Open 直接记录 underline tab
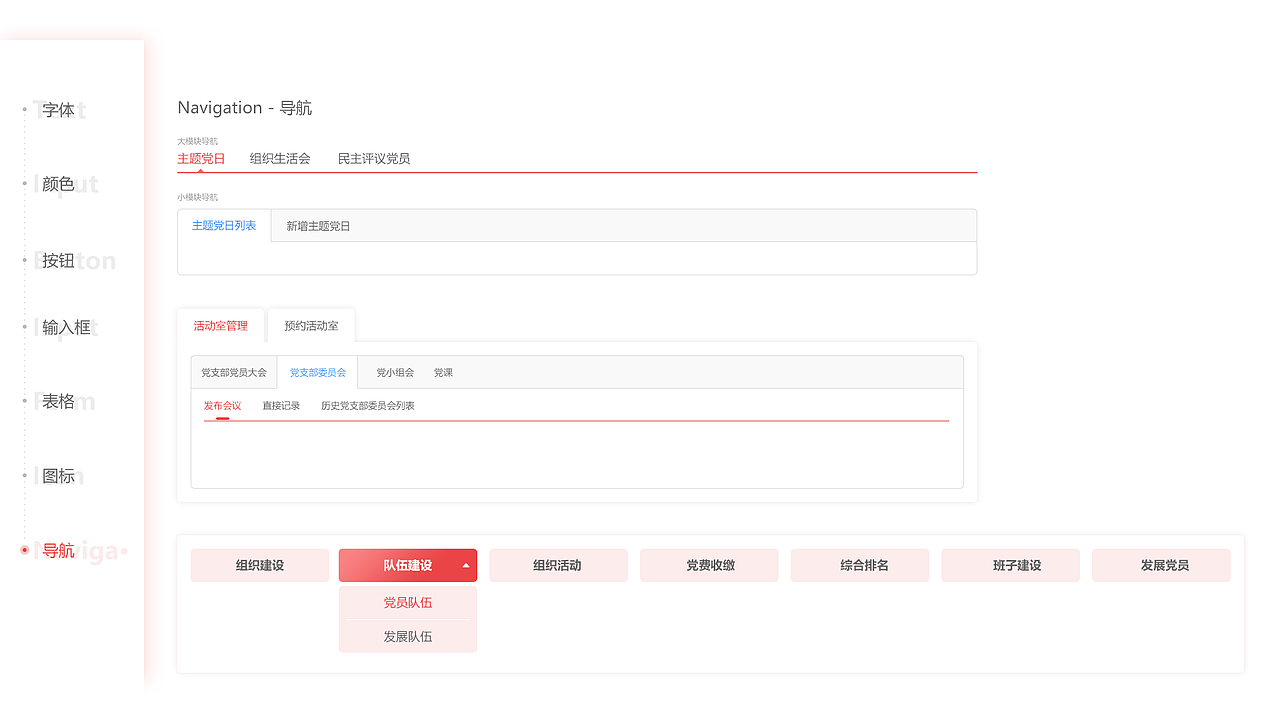Screen dimensions: 1280x720 281,406
